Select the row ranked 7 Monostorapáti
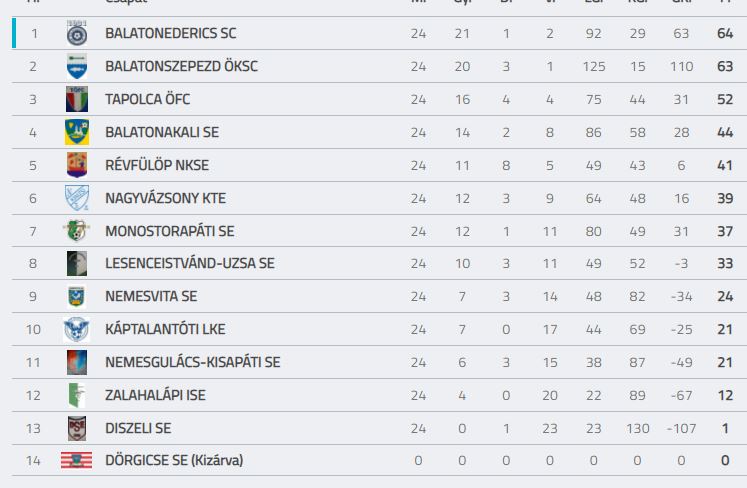The height and width of the screenshot is (488, 747). [379, 231]
